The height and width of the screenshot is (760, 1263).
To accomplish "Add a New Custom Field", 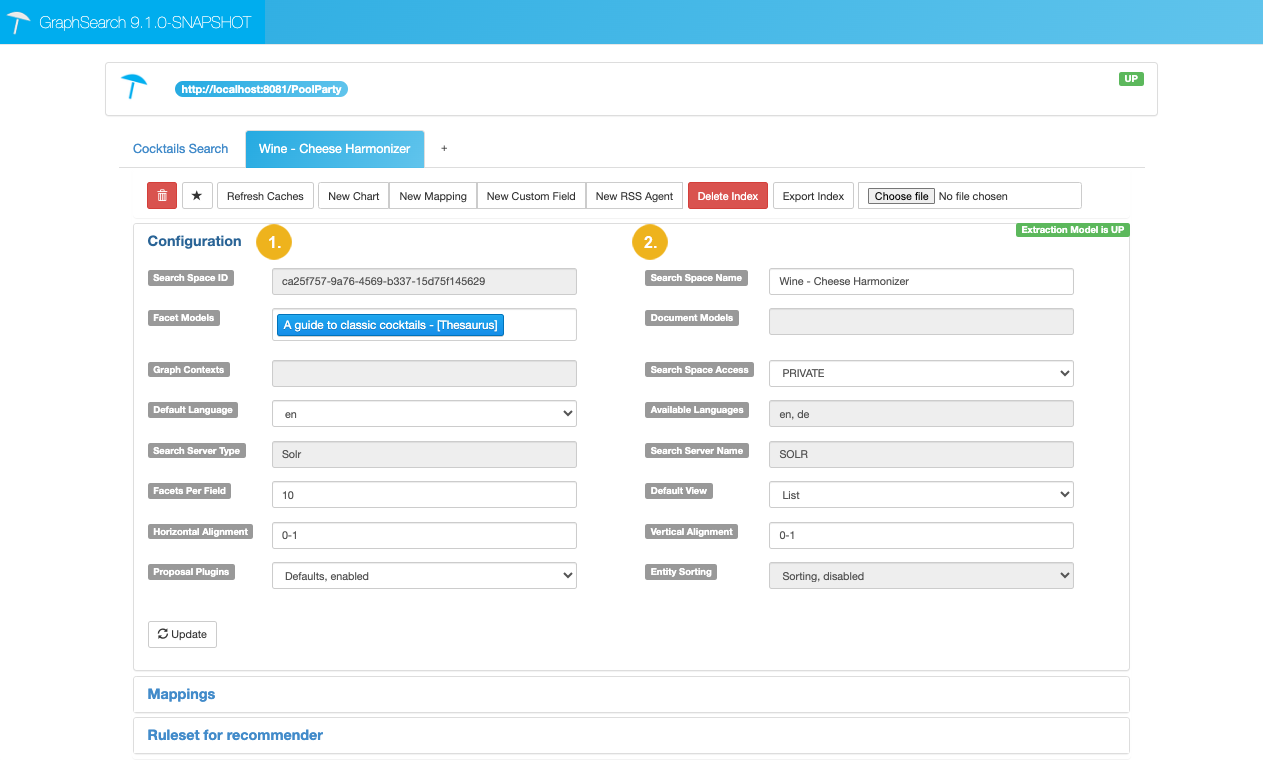I will 531,196.
